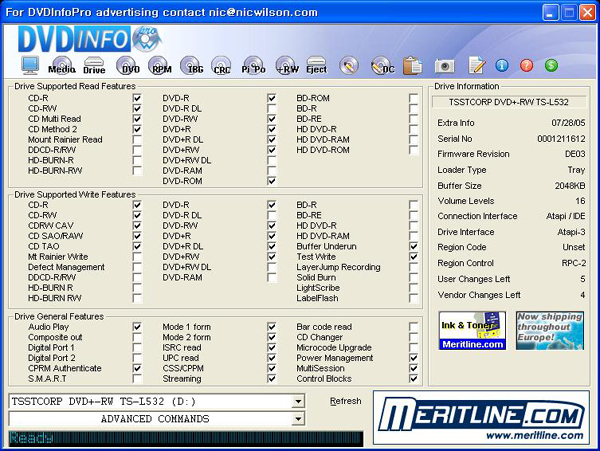The width and height of the screenshot is (600, 451).
Task: Click the Volume Levels label
Action: (466, 201)
